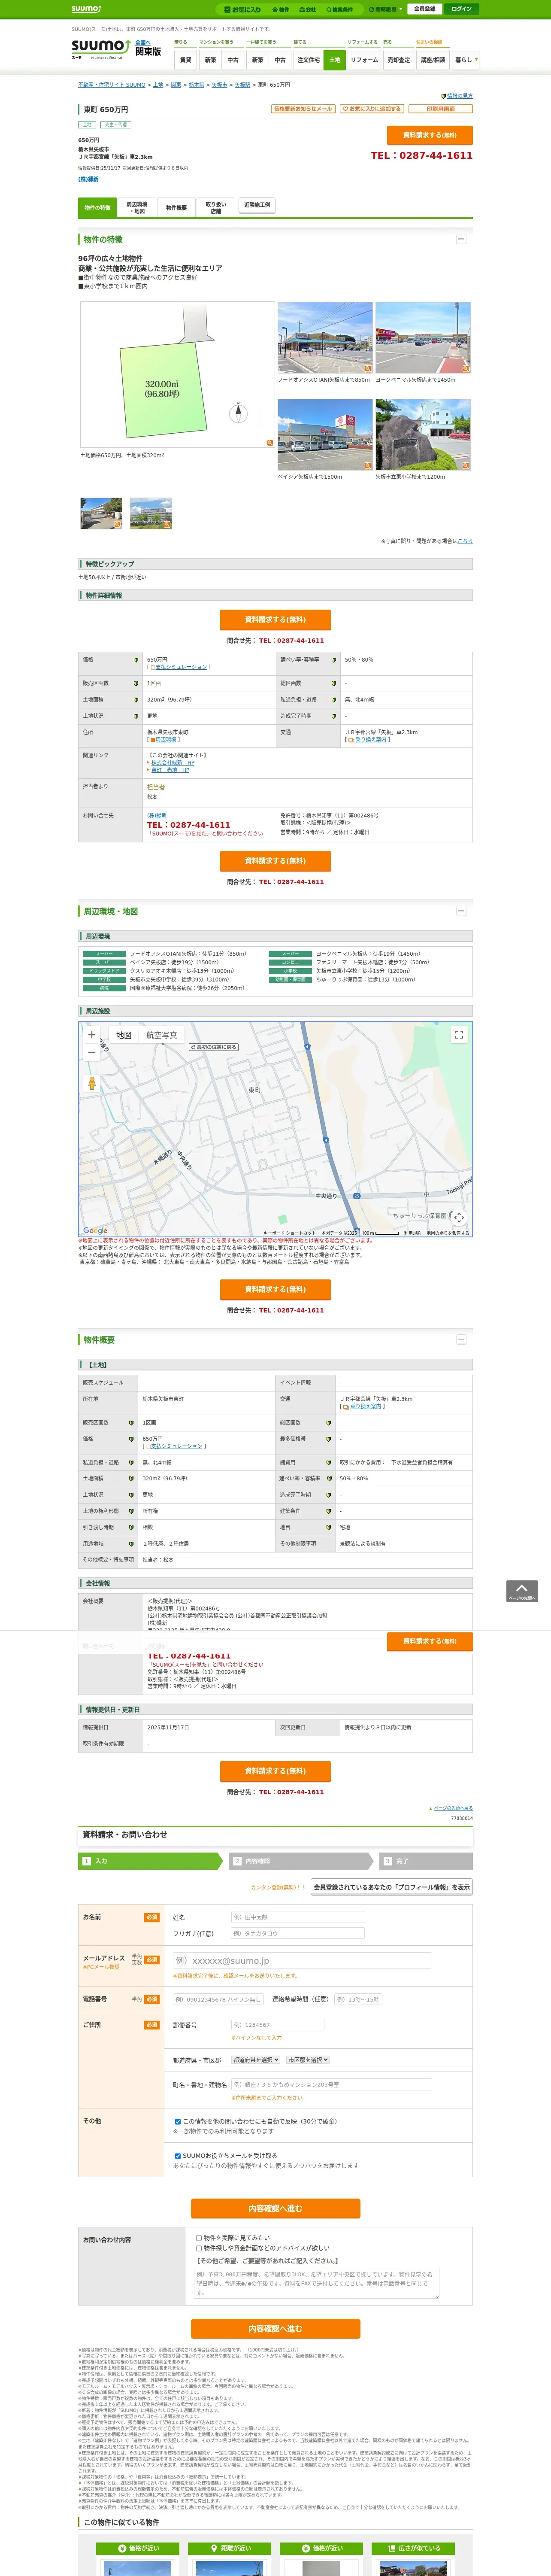Collapse the 周辺環境・地図 section via dots button

point(461,911)
